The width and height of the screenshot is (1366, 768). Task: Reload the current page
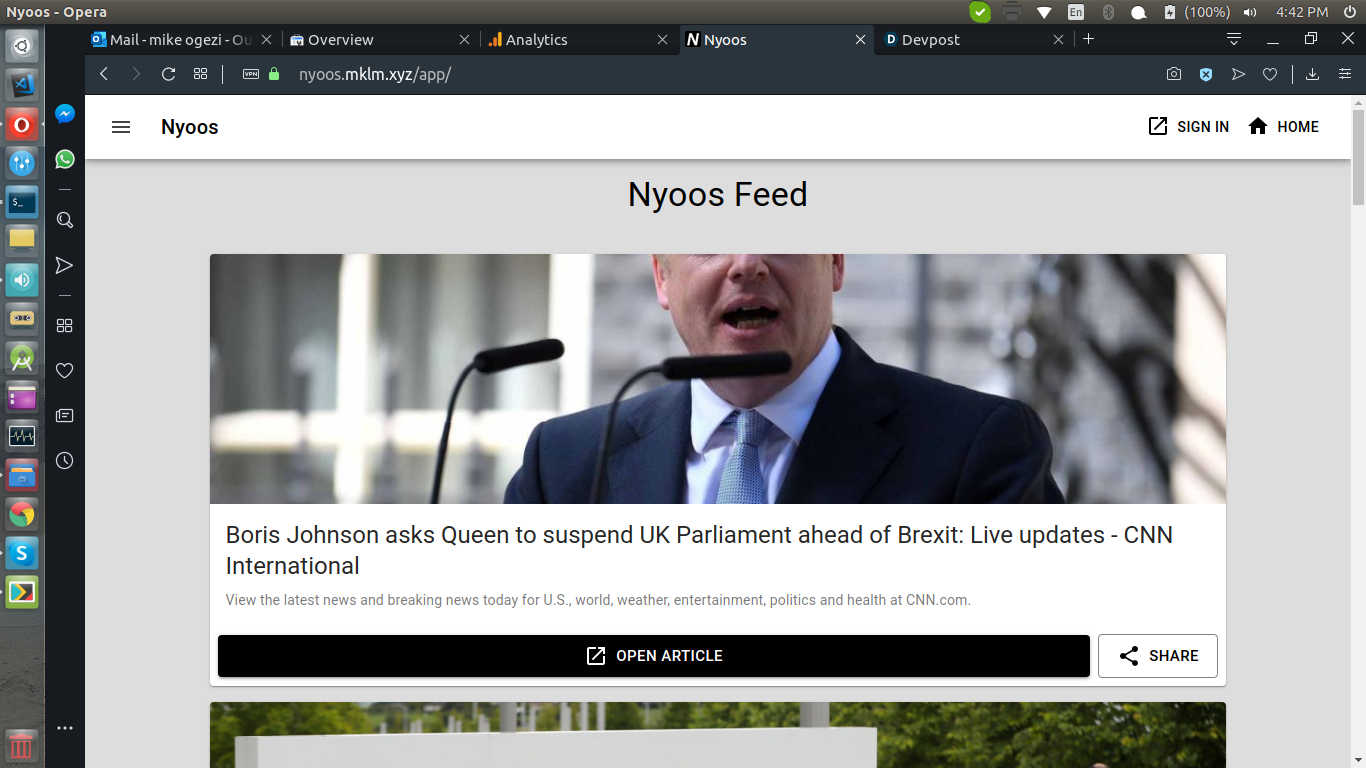click(x=168, y=74)
